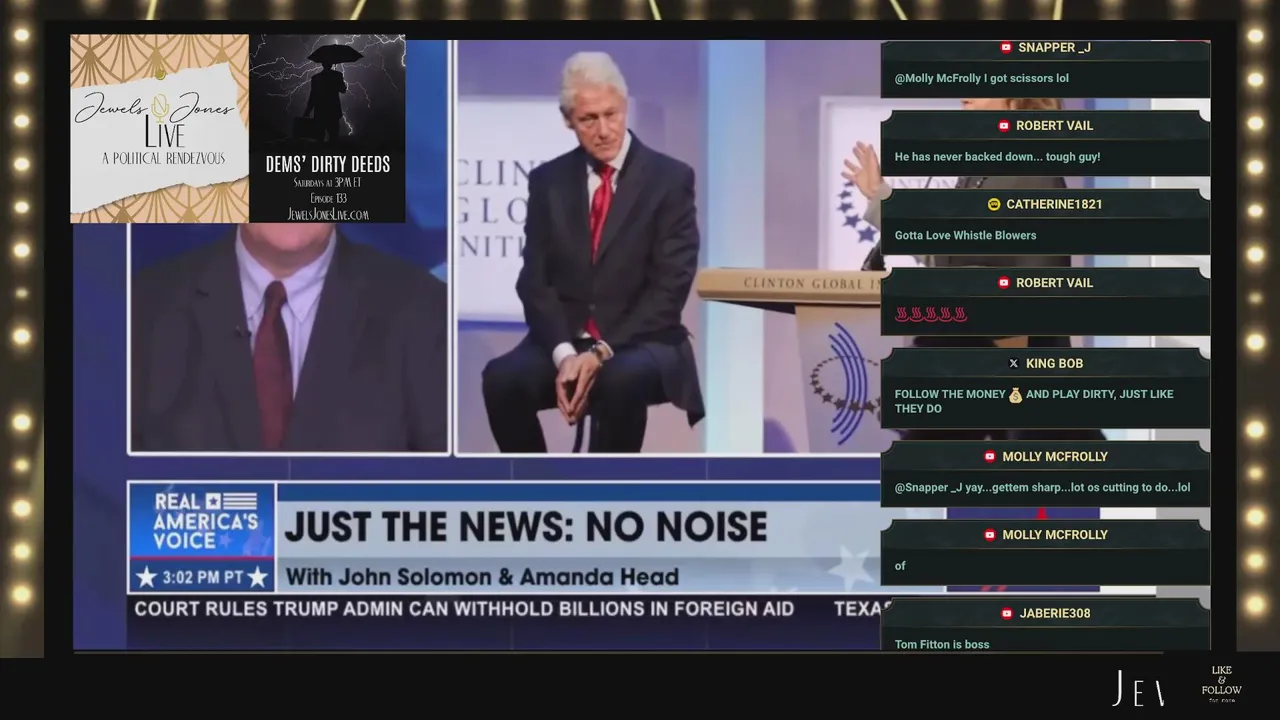Open the Jewels Jones Live logo card
Screen dimensions: 1280x720
[x=159, y=129]
